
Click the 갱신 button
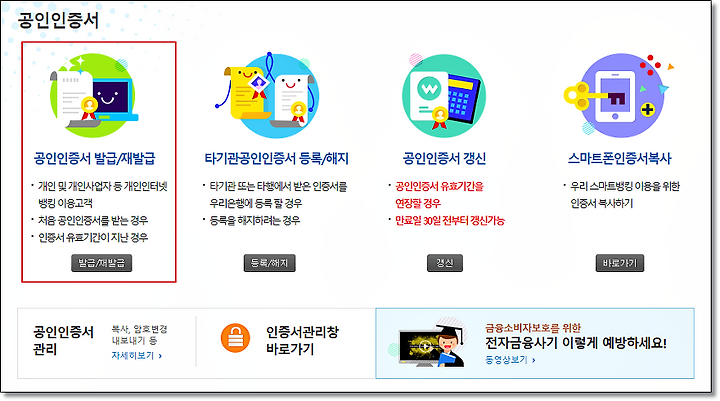coord(444,263)
